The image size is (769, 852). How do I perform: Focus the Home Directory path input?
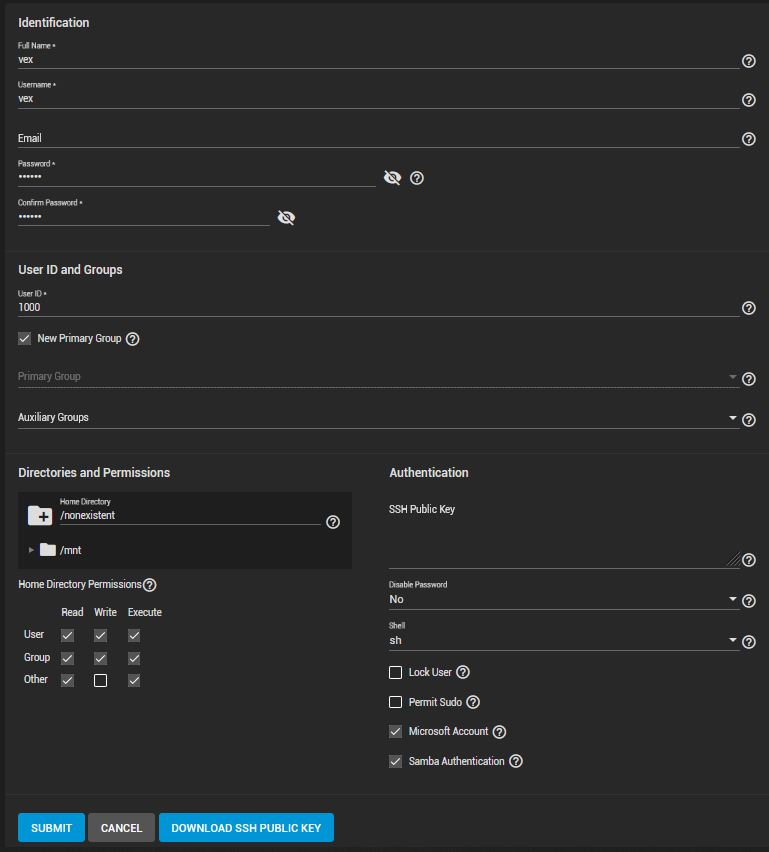pos(190,515)
